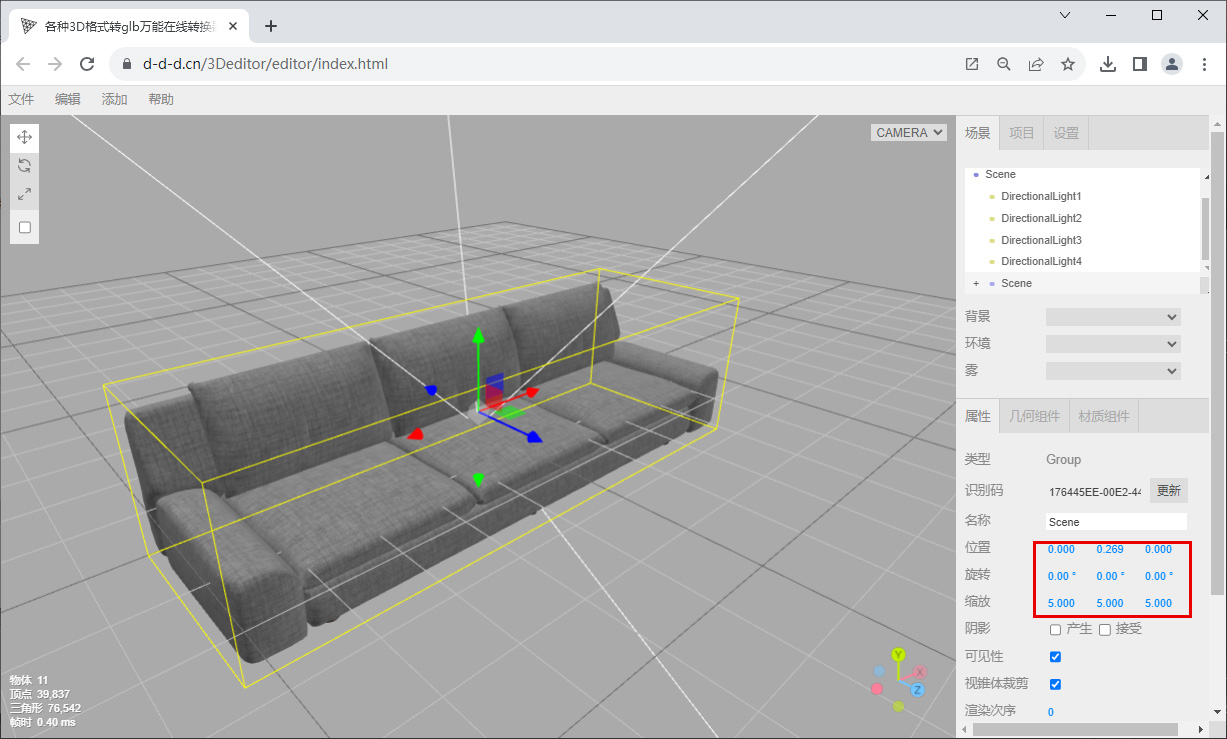Open page in app icon in address bar
The height and width of the screenshot is (739, 1227).
(x=972, y=64)
